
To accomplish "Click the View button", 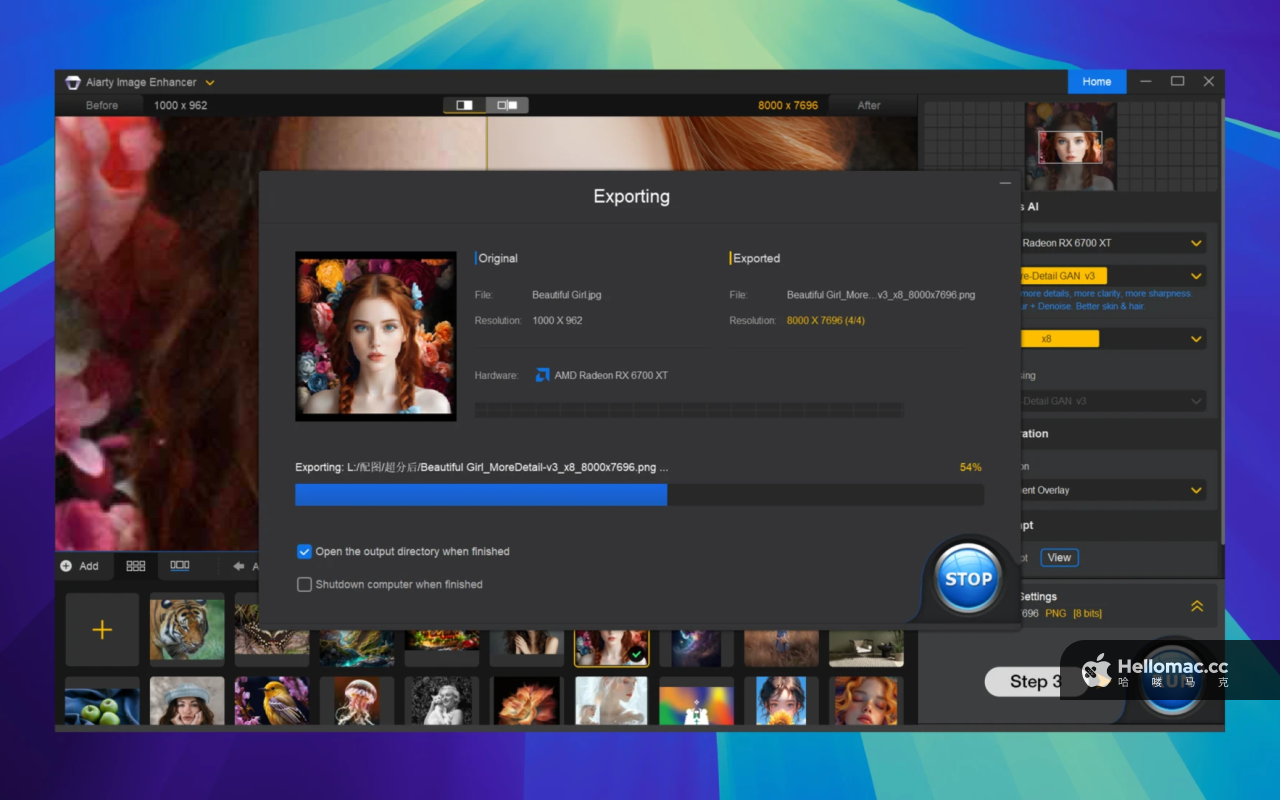I will point(1059,558).
